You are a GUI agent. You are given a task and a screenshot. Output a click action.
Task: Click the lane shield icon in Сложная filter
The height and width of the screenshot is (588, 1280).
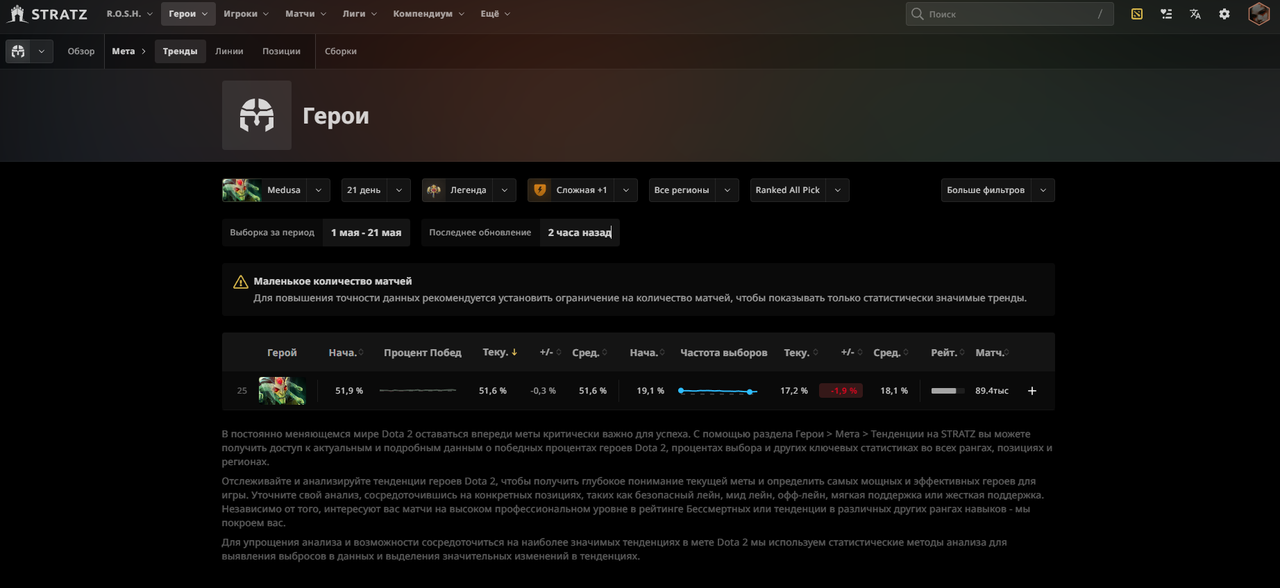click(x=540, y=190)
